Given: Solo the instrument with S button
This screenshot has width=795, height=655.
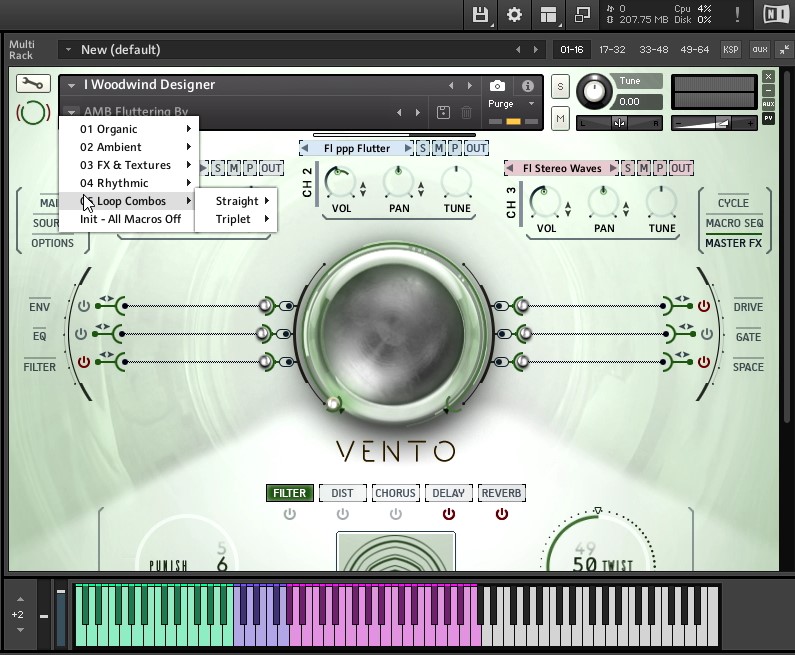Looking at the screenshot, I should click(x=560, y=87).
